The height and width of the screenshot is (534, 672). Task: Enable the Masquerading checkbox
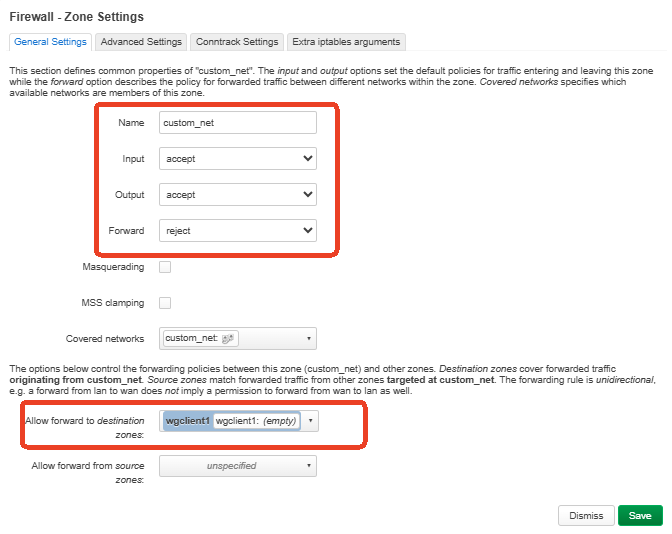pos(165,267)
